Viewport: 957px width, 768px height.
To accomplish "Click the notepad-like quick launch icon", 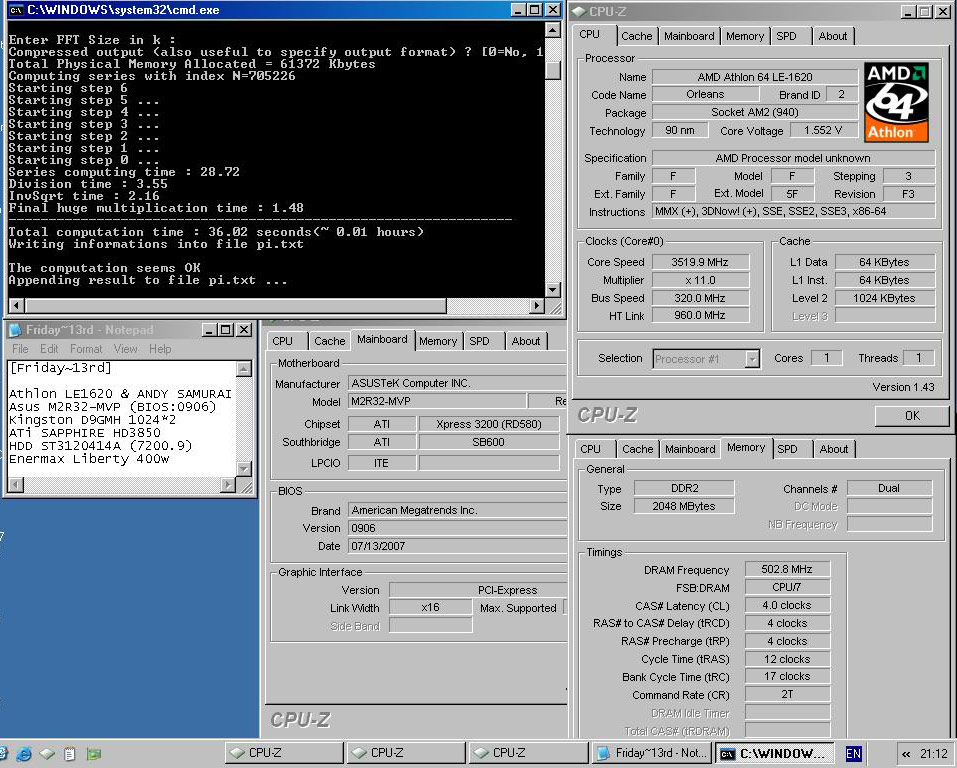I will (70, 754).
